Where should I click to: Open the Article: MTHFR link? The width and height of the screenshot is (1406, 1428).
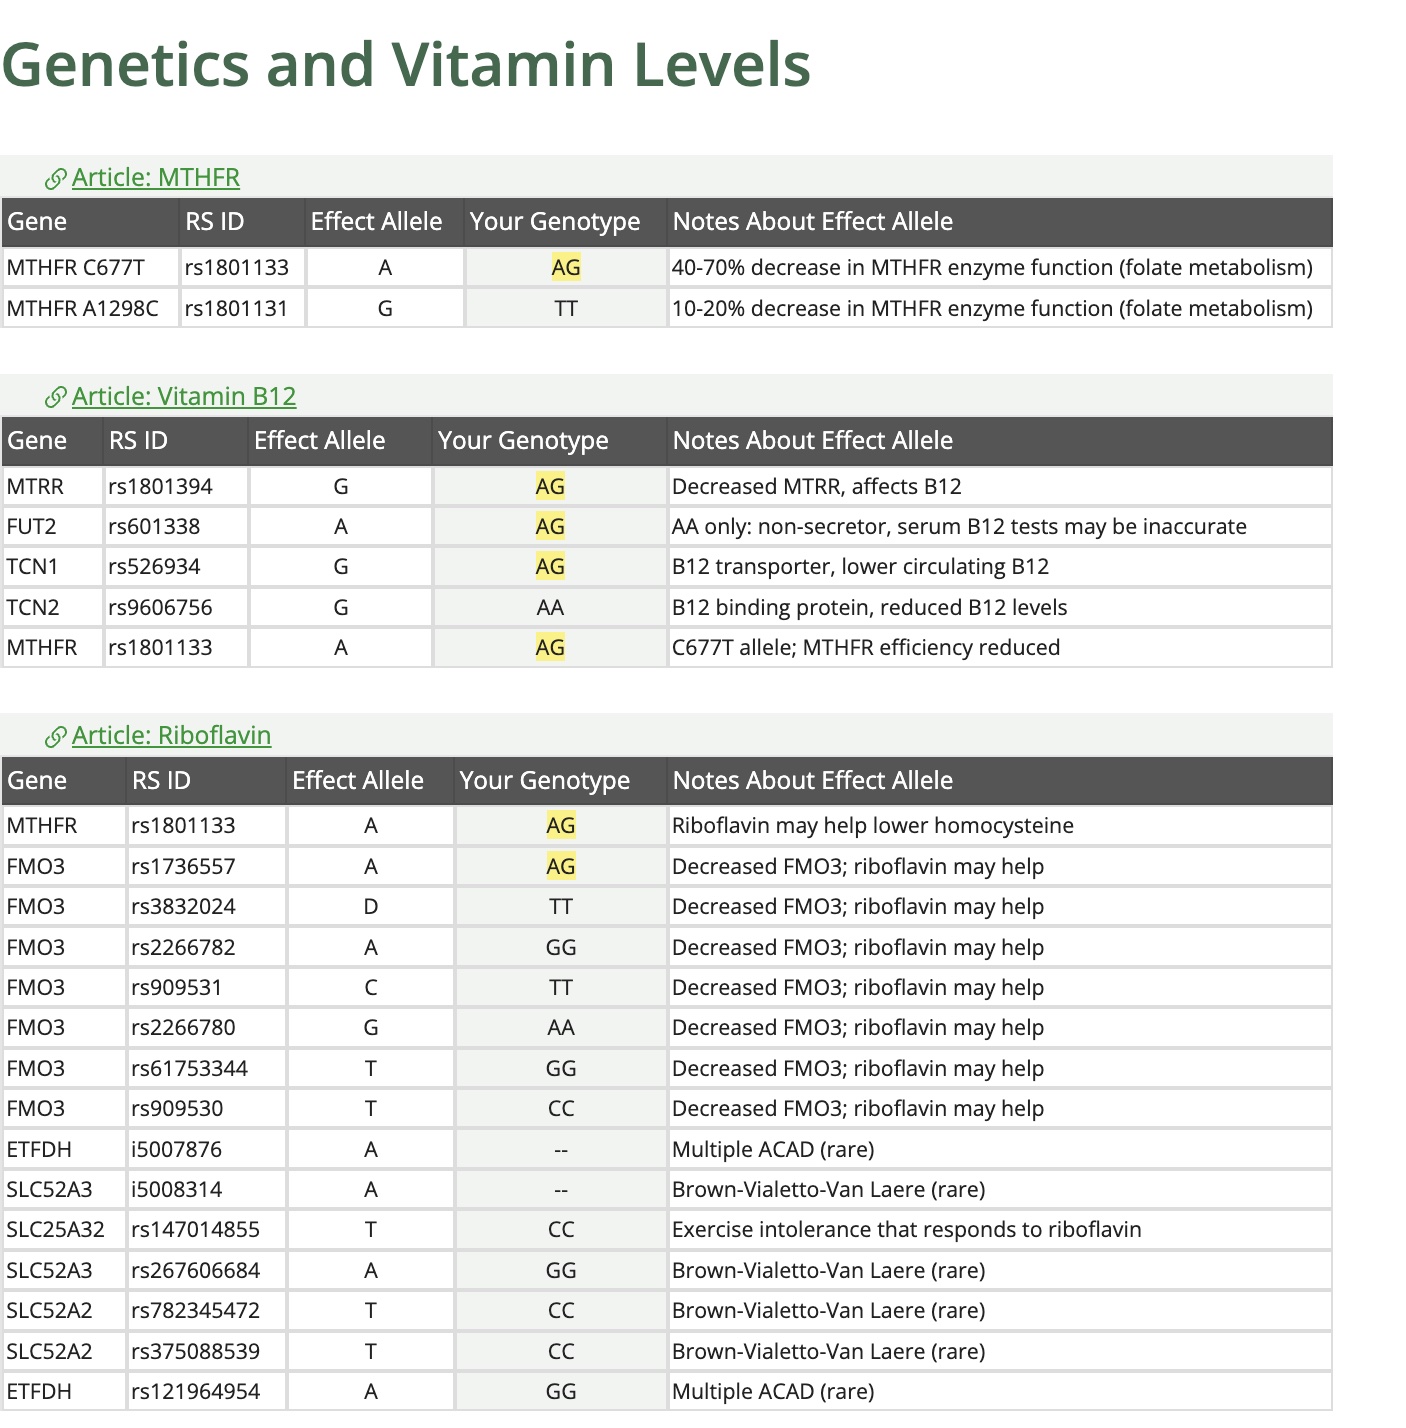[156, 177]
